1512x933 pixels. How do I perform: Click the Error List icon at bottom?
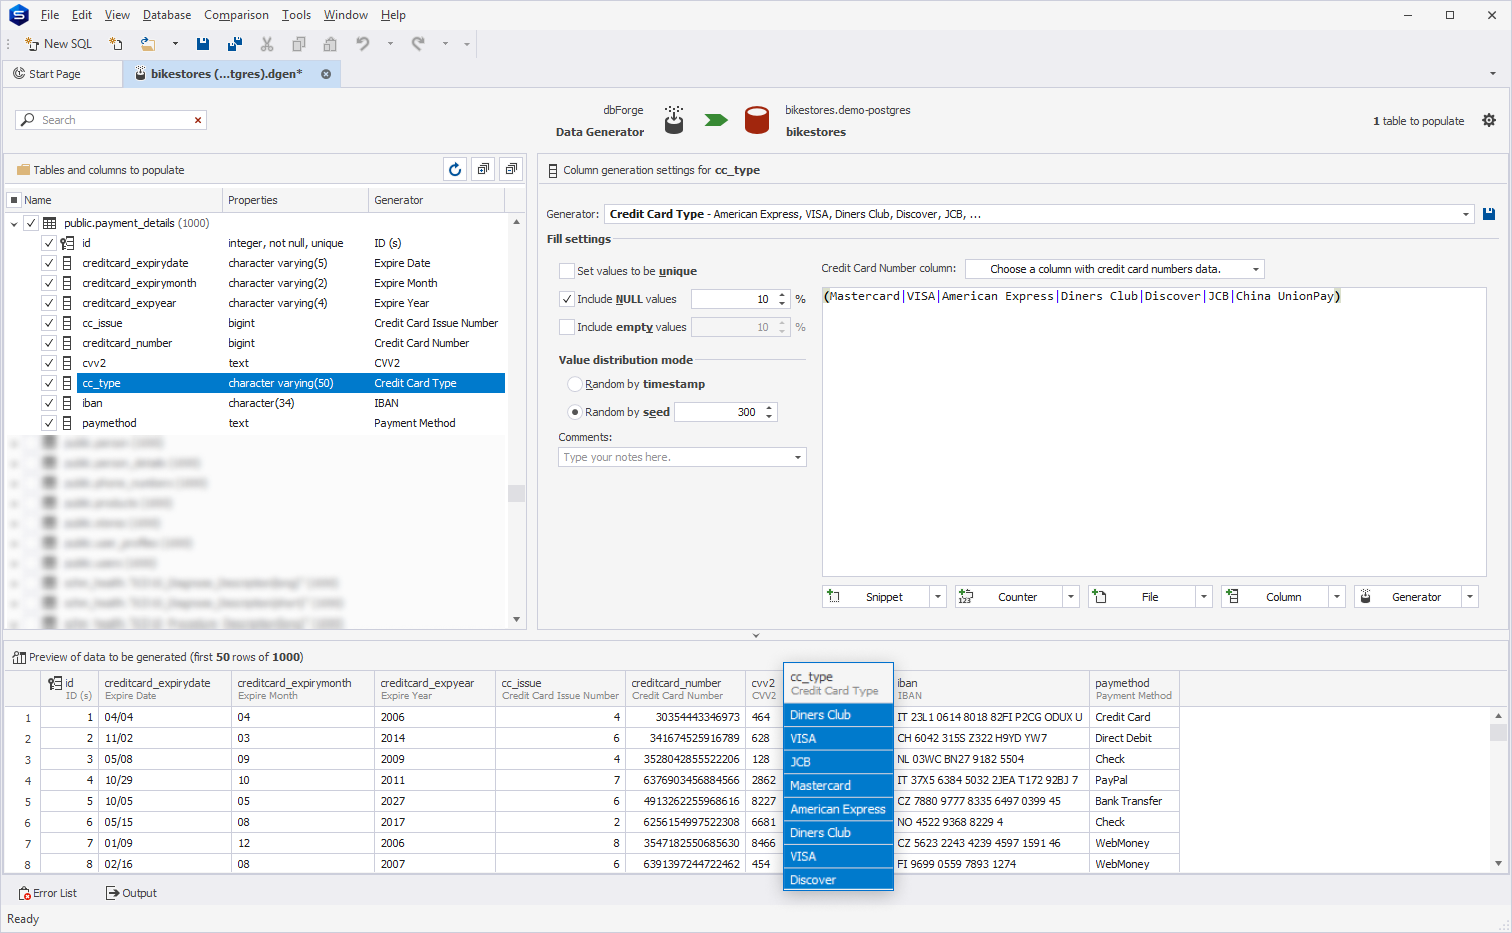(x=24, y=893)
